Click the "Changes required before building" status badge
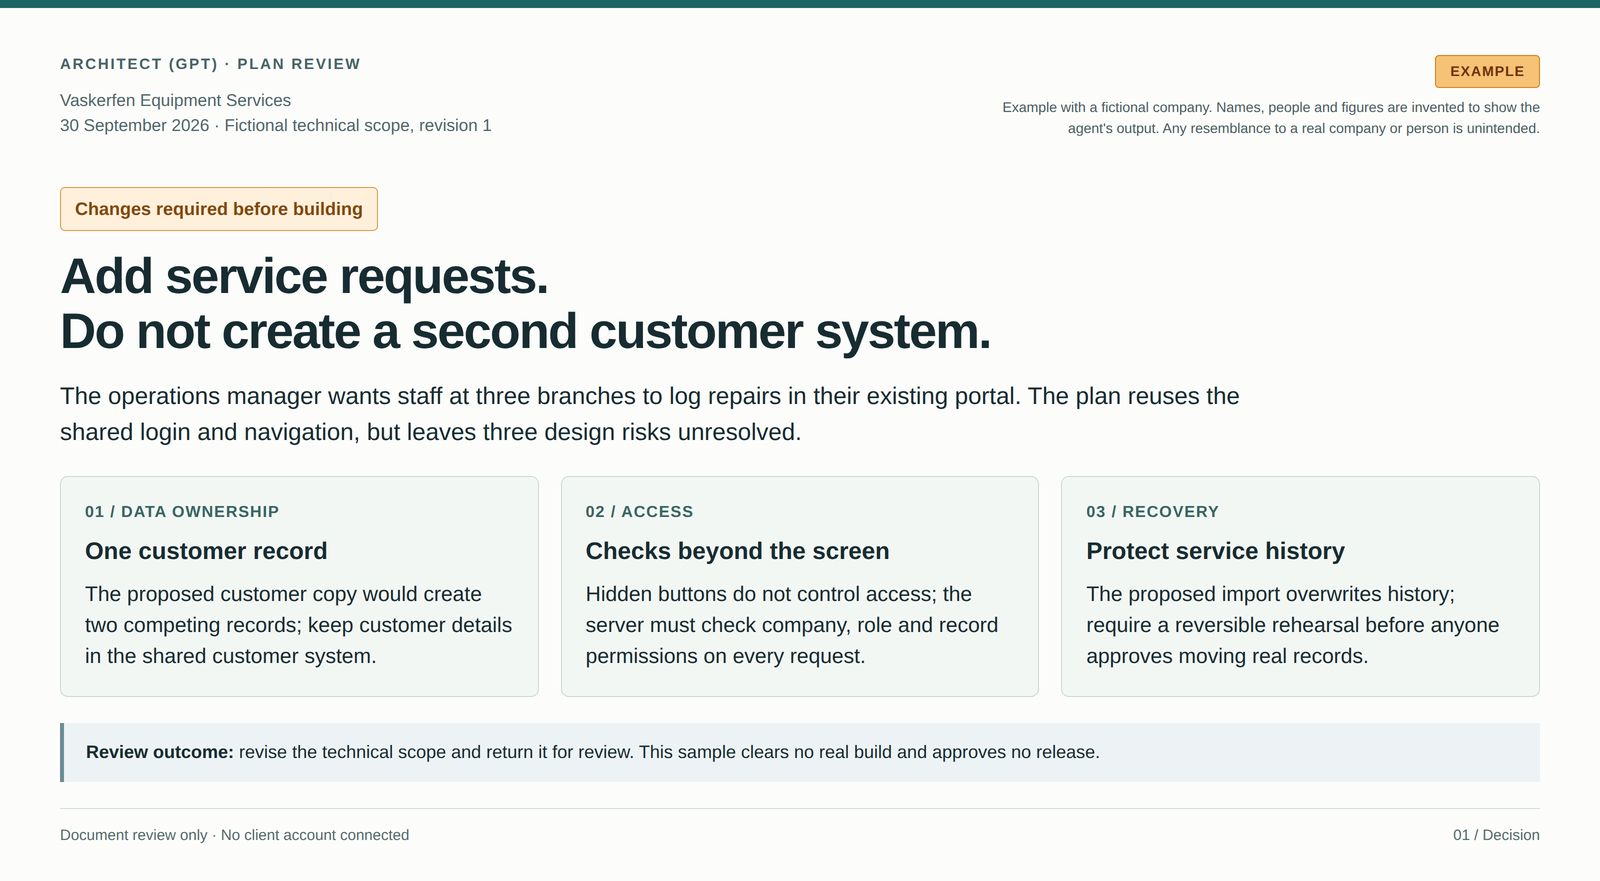Viewport: 1600px width, 881px height. pyautogui.click(x=219, y=209)
